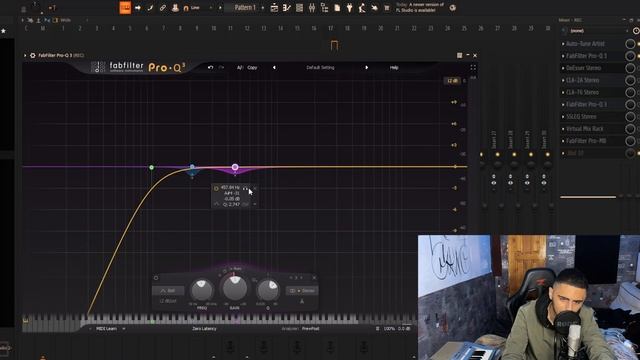Image resolution: width=640 pixels, height=360 pixels.
Task: Open the Bell filter shape dropdown
Action: coord(168,291)
